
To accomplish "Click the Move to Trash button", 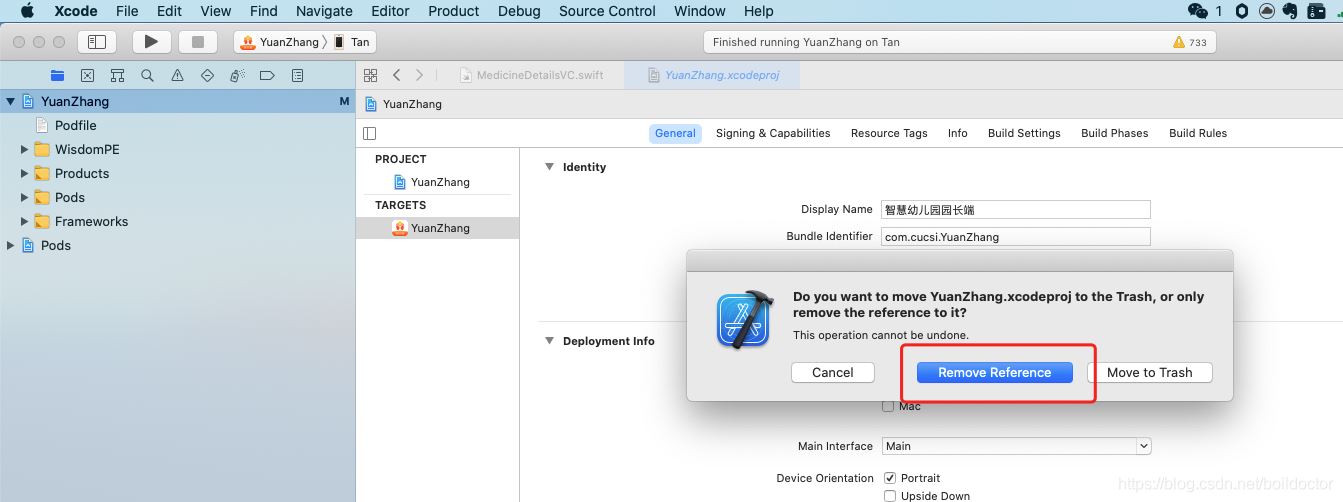I will (1149, 372).
